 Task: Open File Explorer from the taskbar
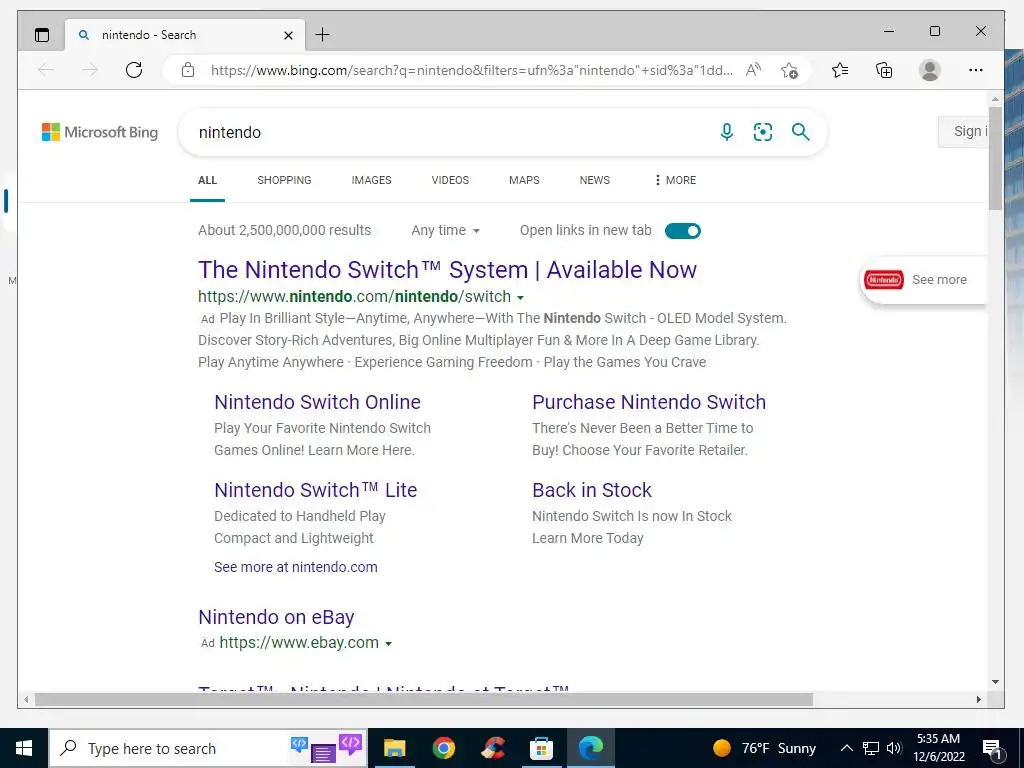pyautogui.click(x=394, y=748)
